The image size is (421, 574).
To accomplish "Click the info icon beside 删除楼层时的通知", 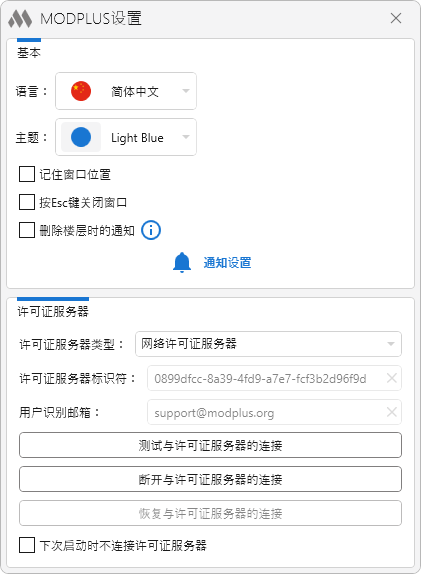I will (151, 230).
